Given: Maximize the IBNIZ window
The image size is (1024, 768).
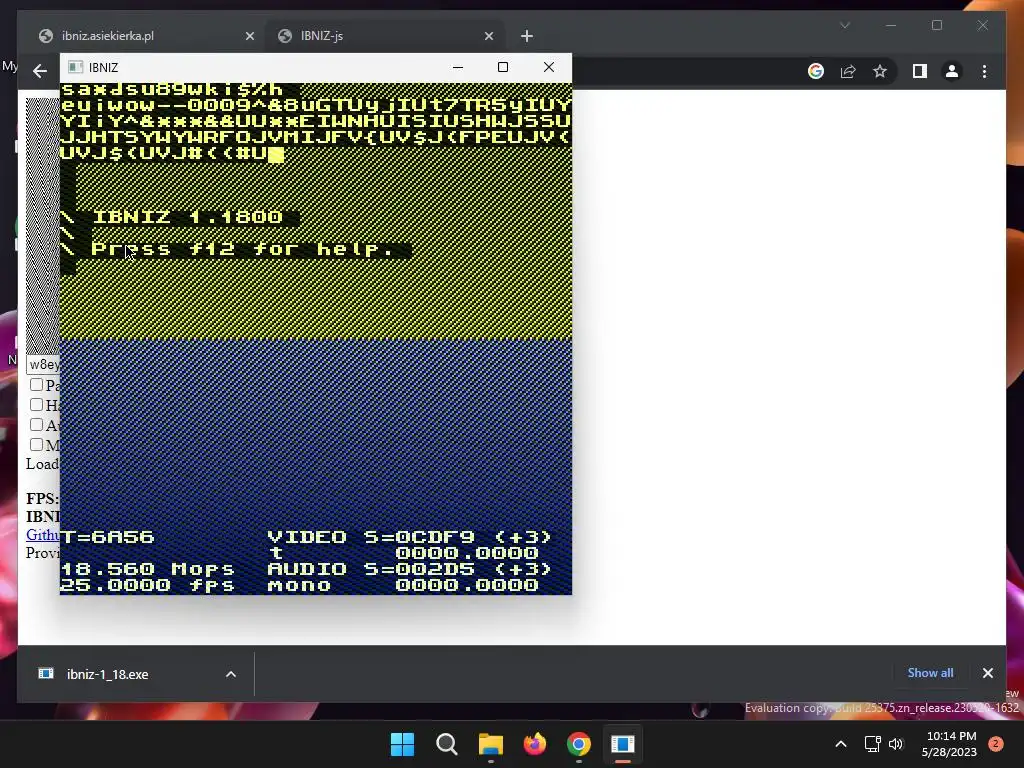Looking at the screenshot, I should [x=503, y=67].
